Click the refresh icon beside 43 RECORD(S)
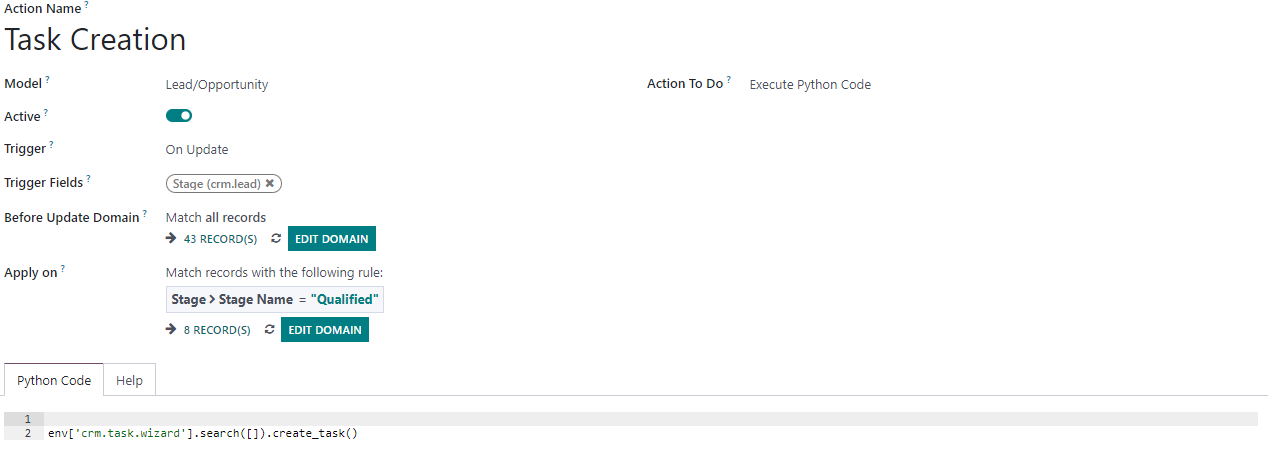Screen dimensions: 1268x467 276,240
